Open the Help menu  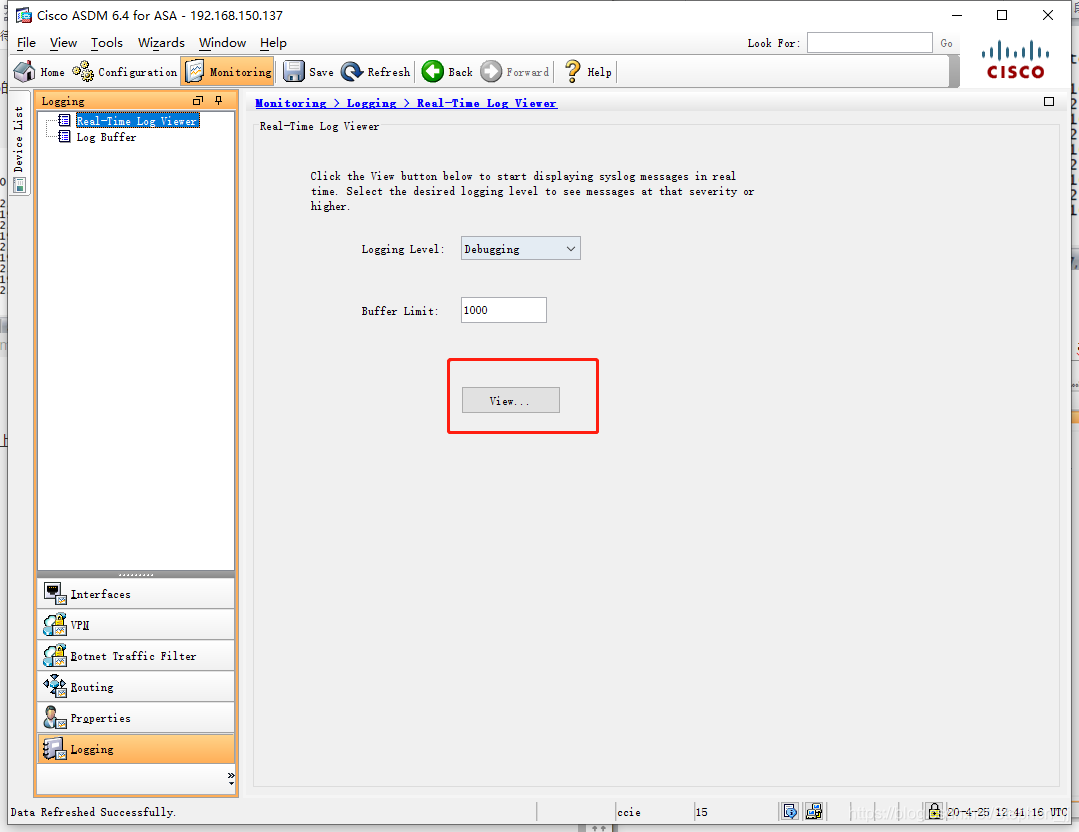click(x=273, y=43)
